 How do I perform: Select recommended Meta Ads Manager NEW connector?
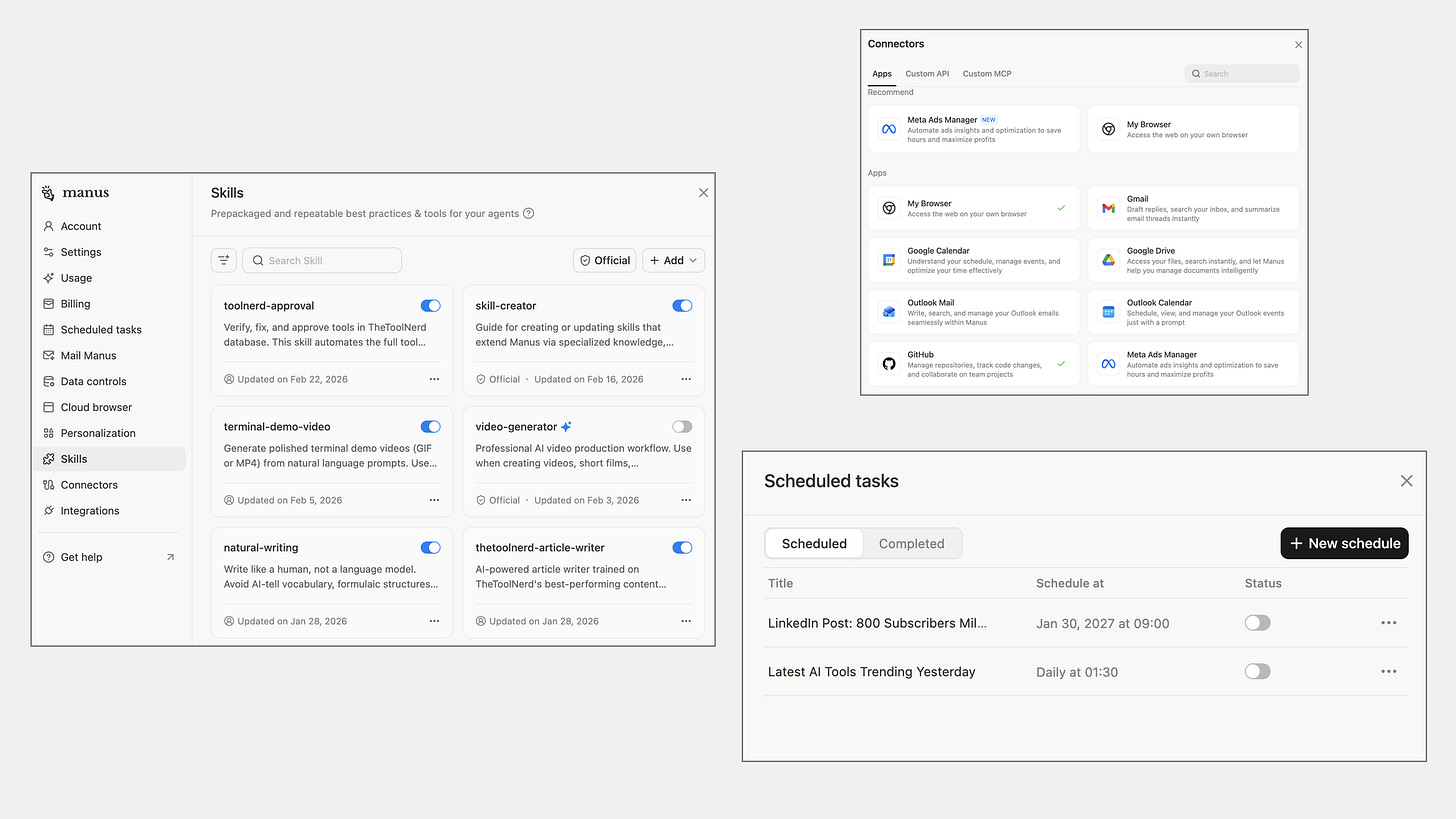click(975, 129)
